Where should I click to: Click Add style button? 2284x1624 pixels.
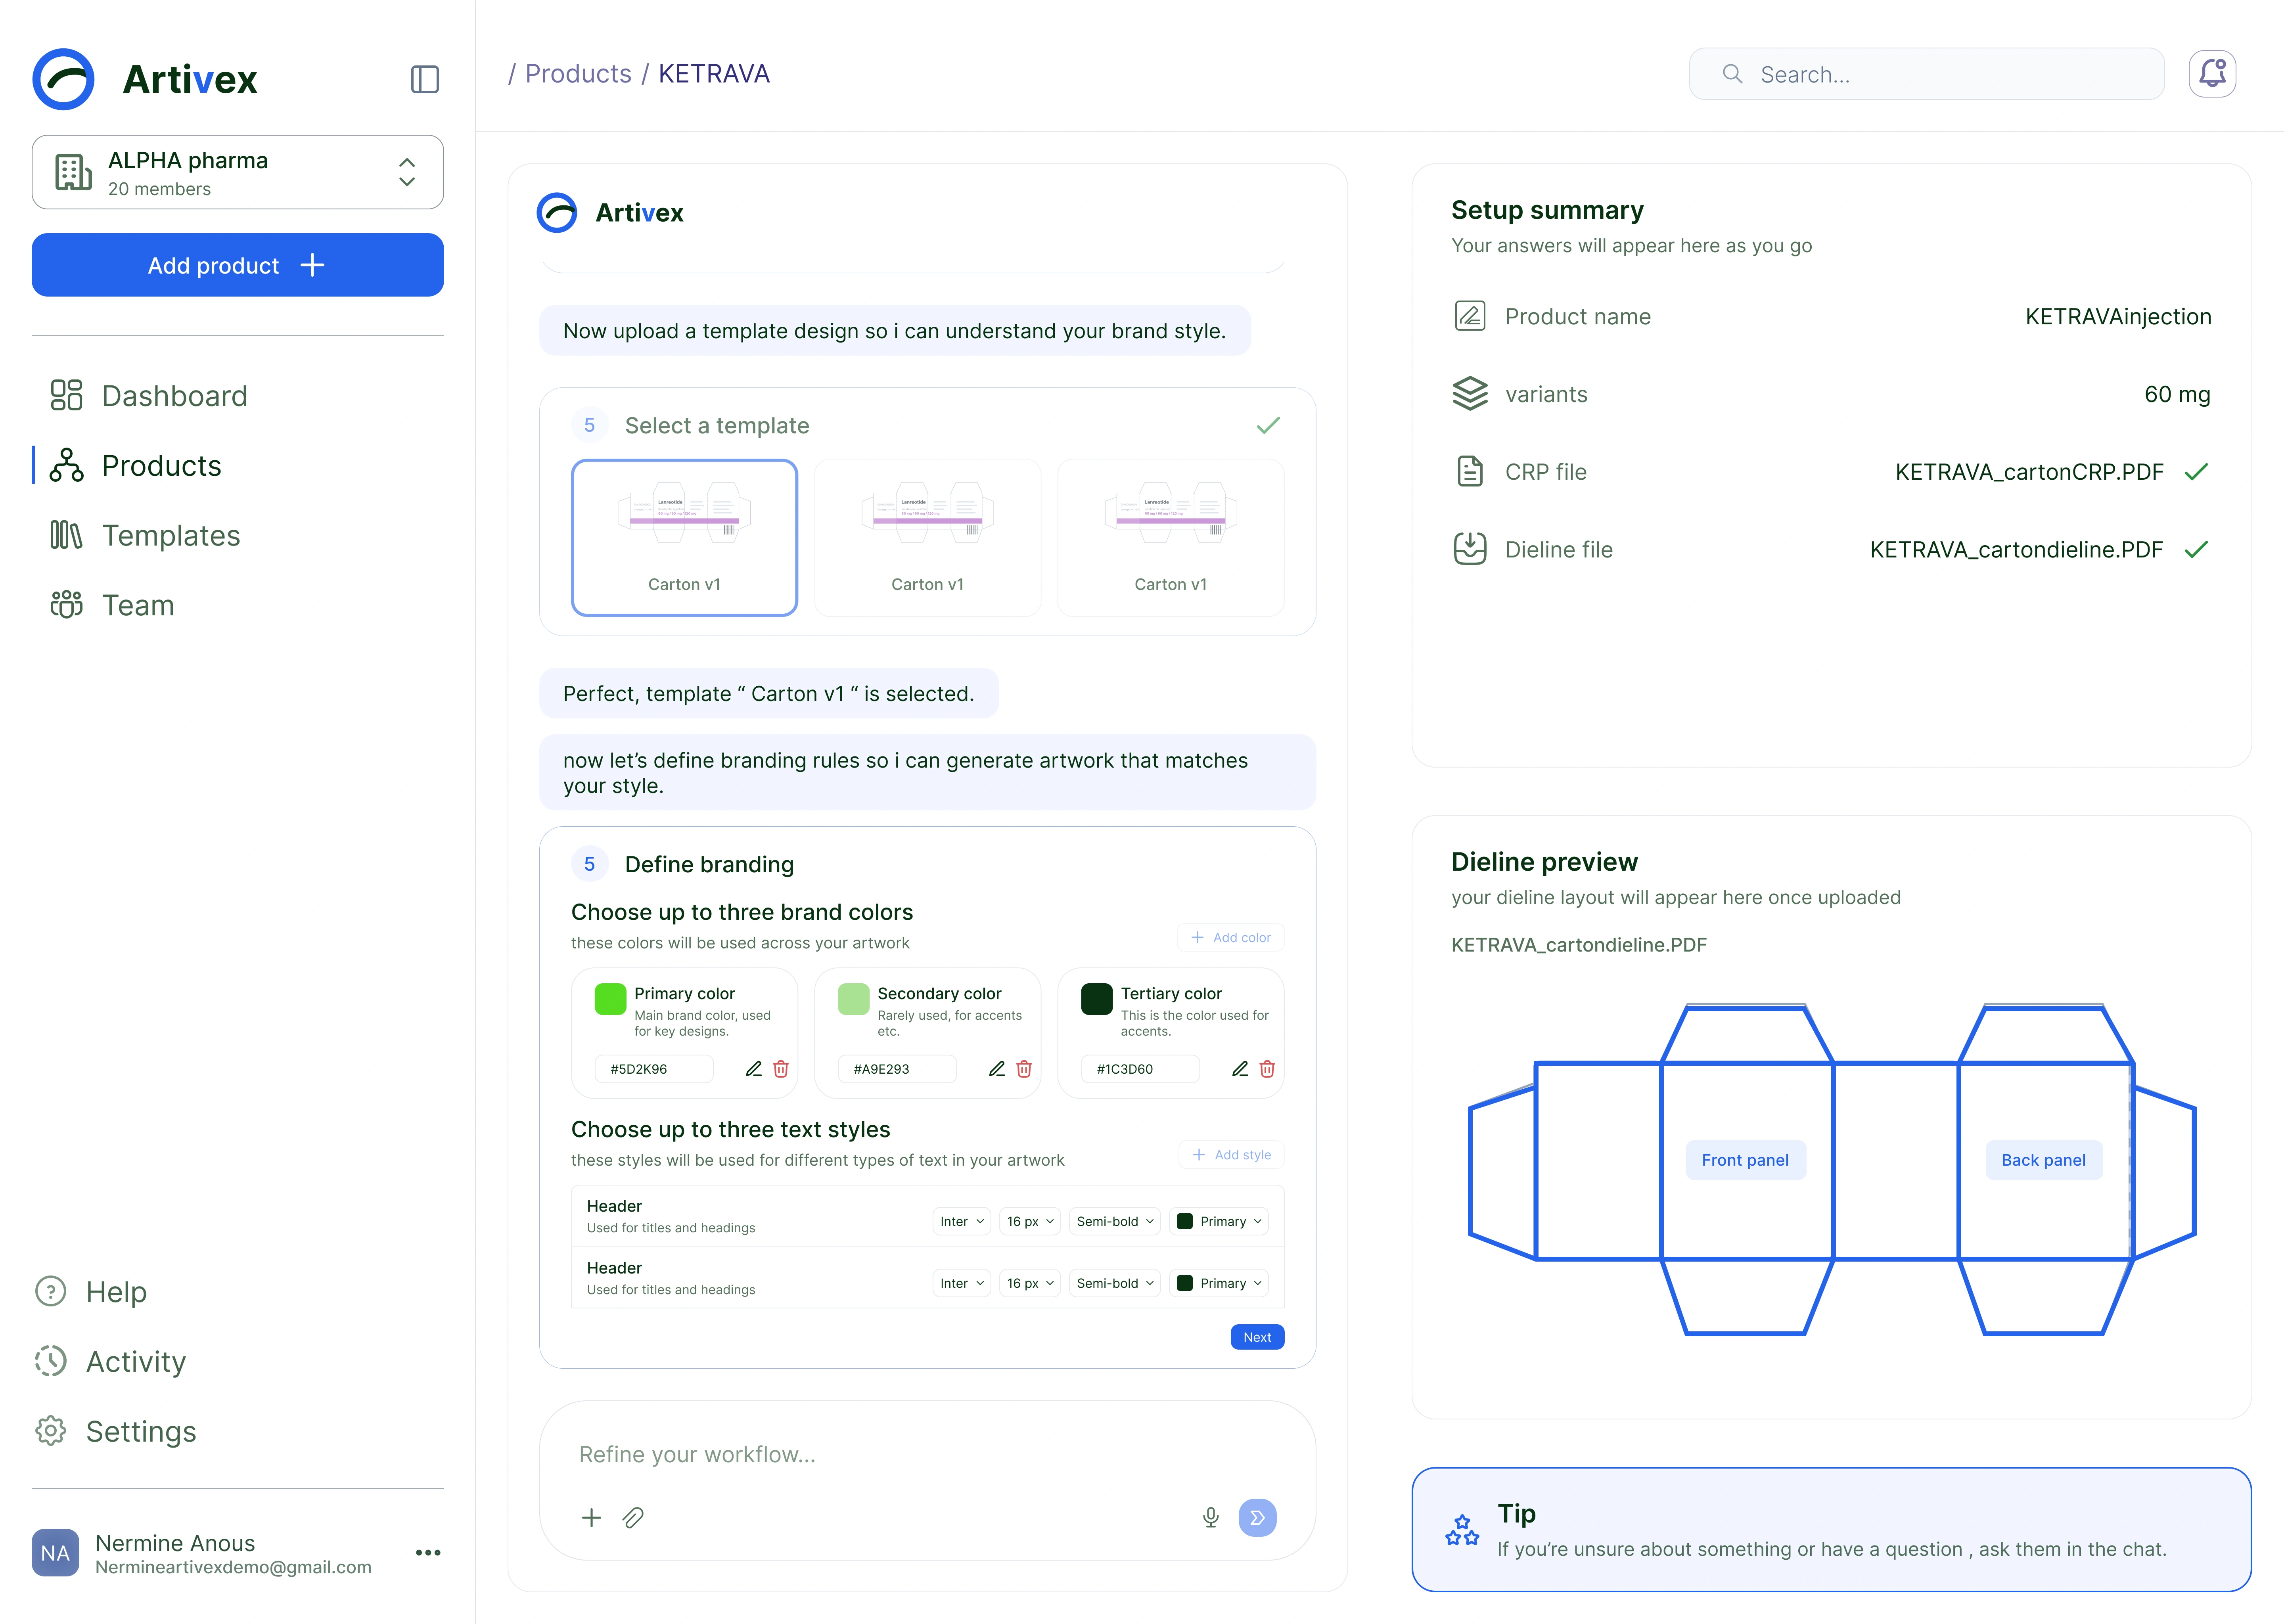click(1231, 1155)
